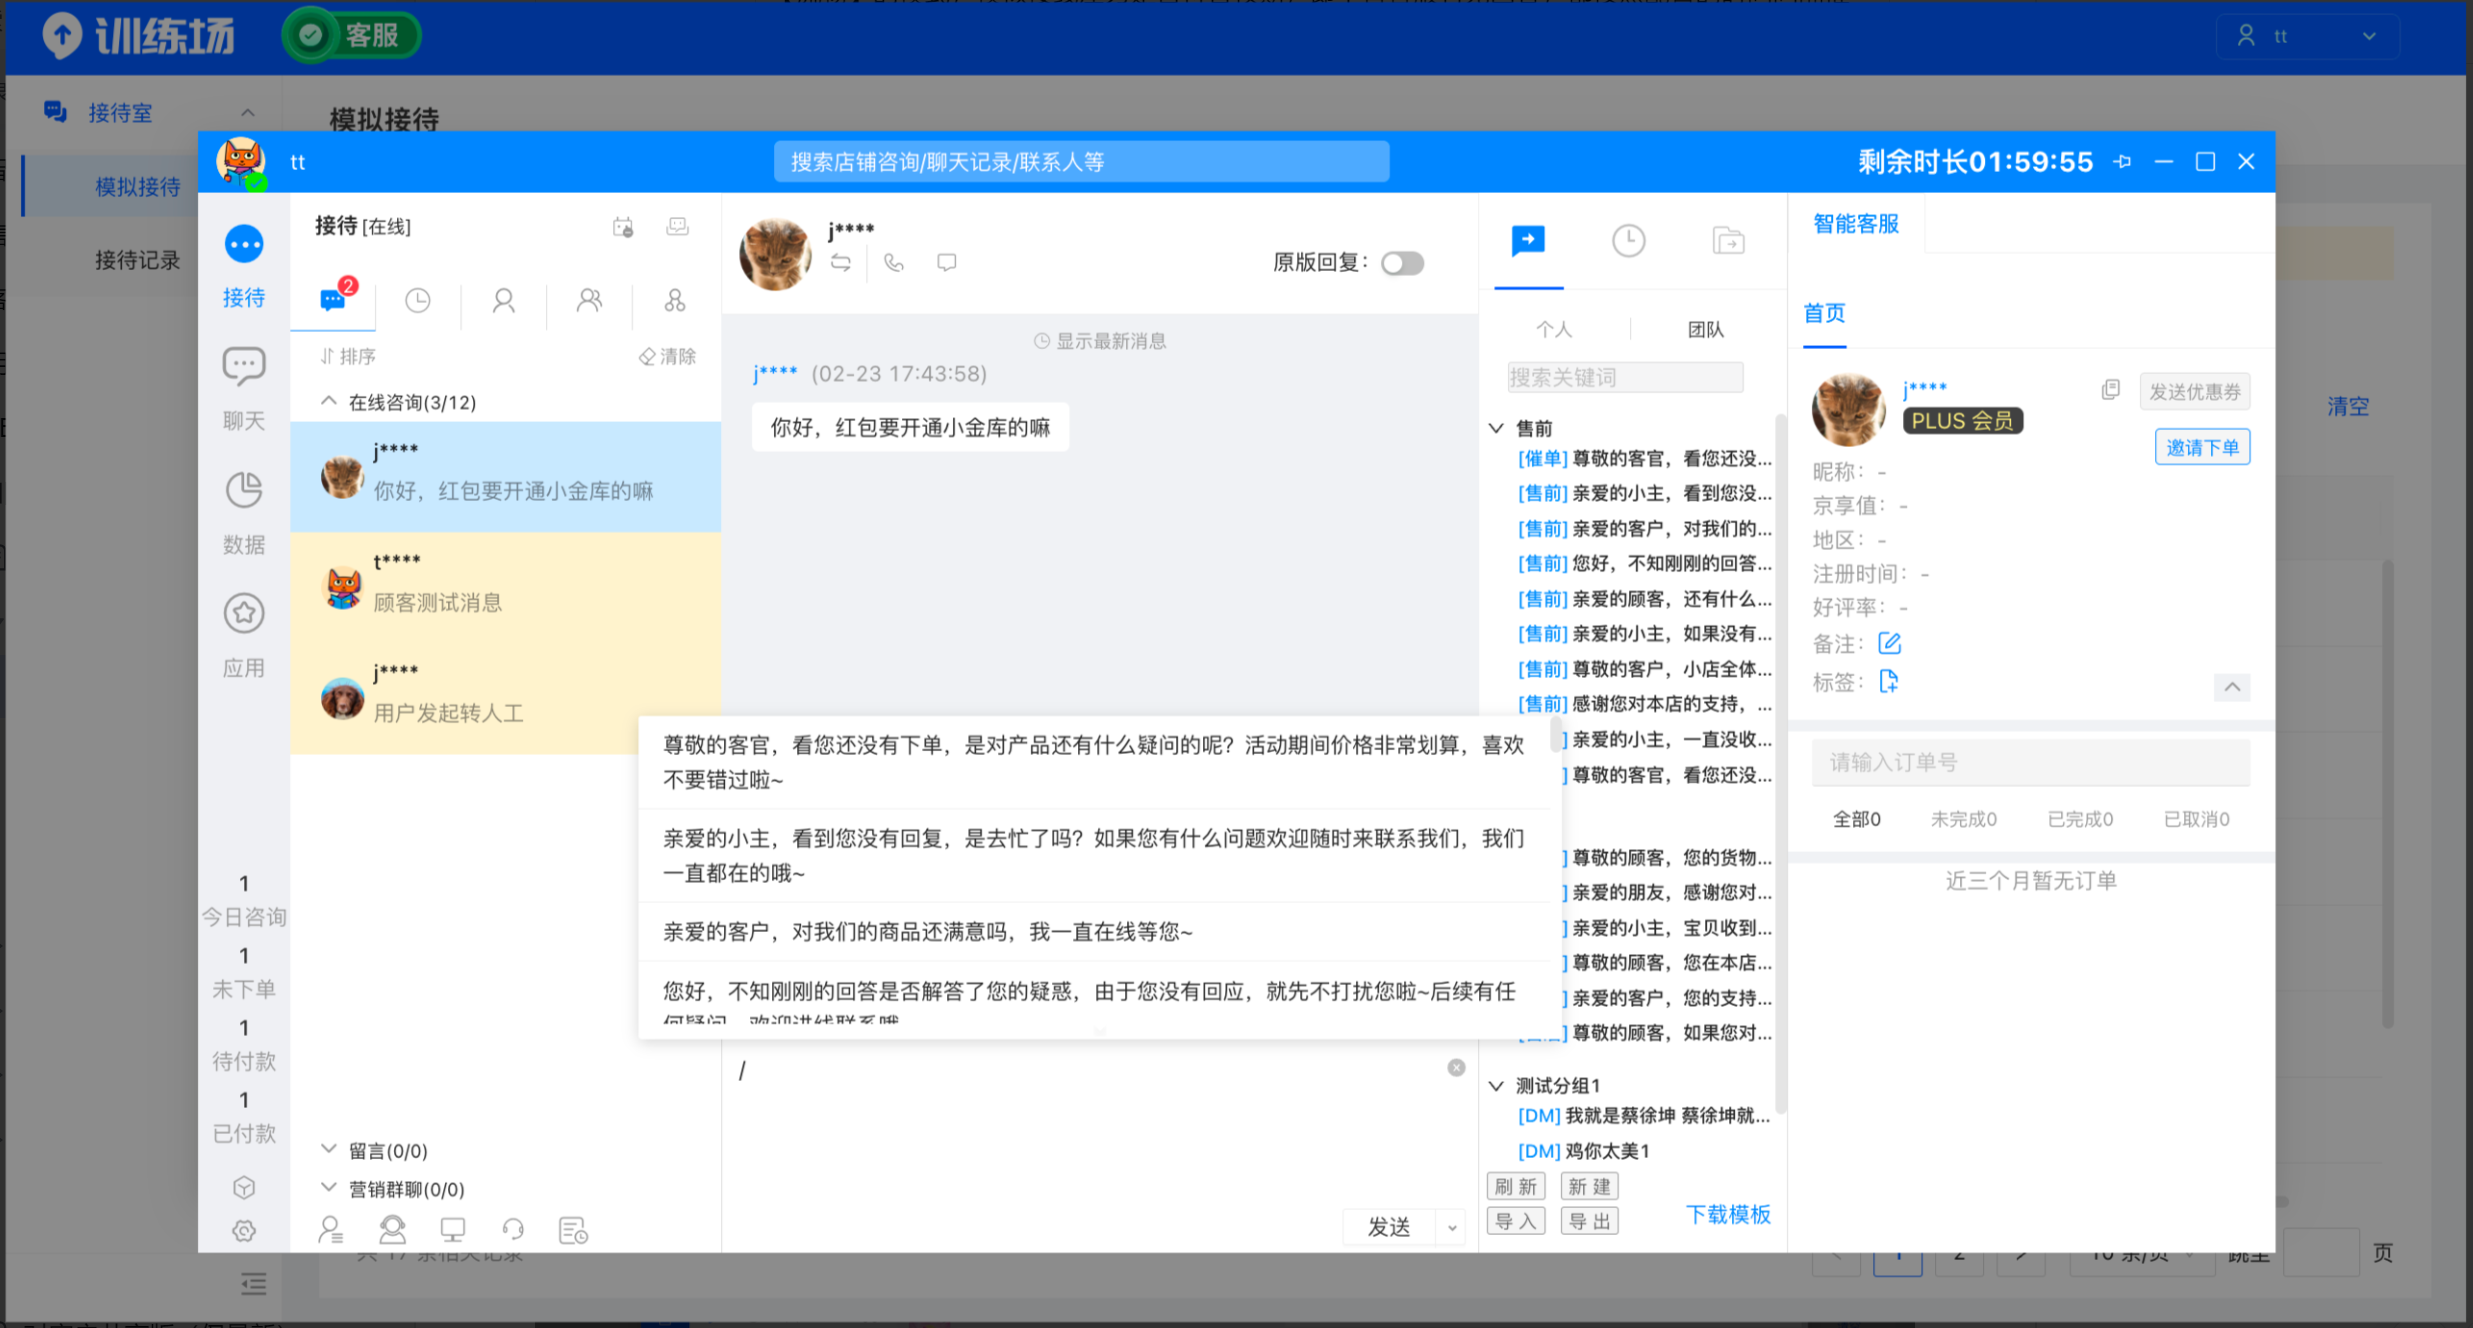
Task: Focus the 请输入订单号 order input
Action: tap(2030, 763)
